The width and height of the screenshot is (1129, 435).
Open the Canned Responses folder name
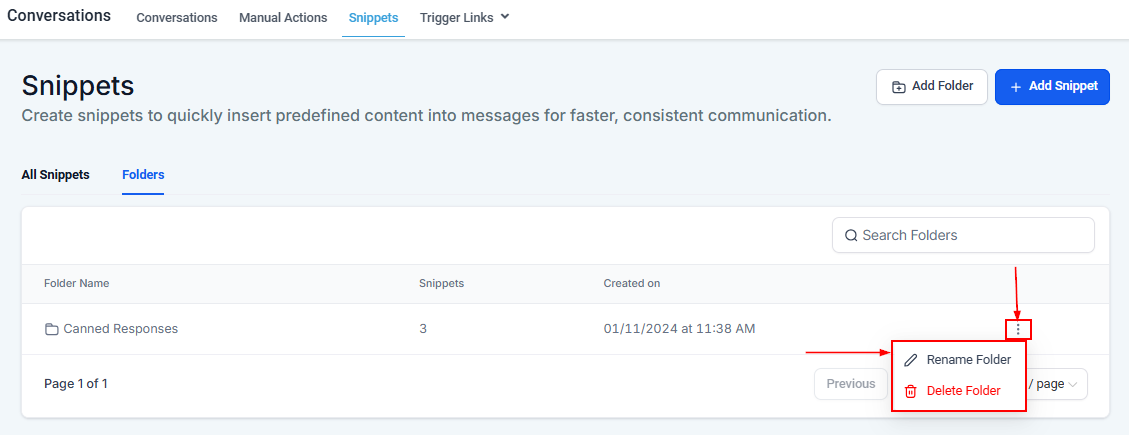(x=120, y=329)
